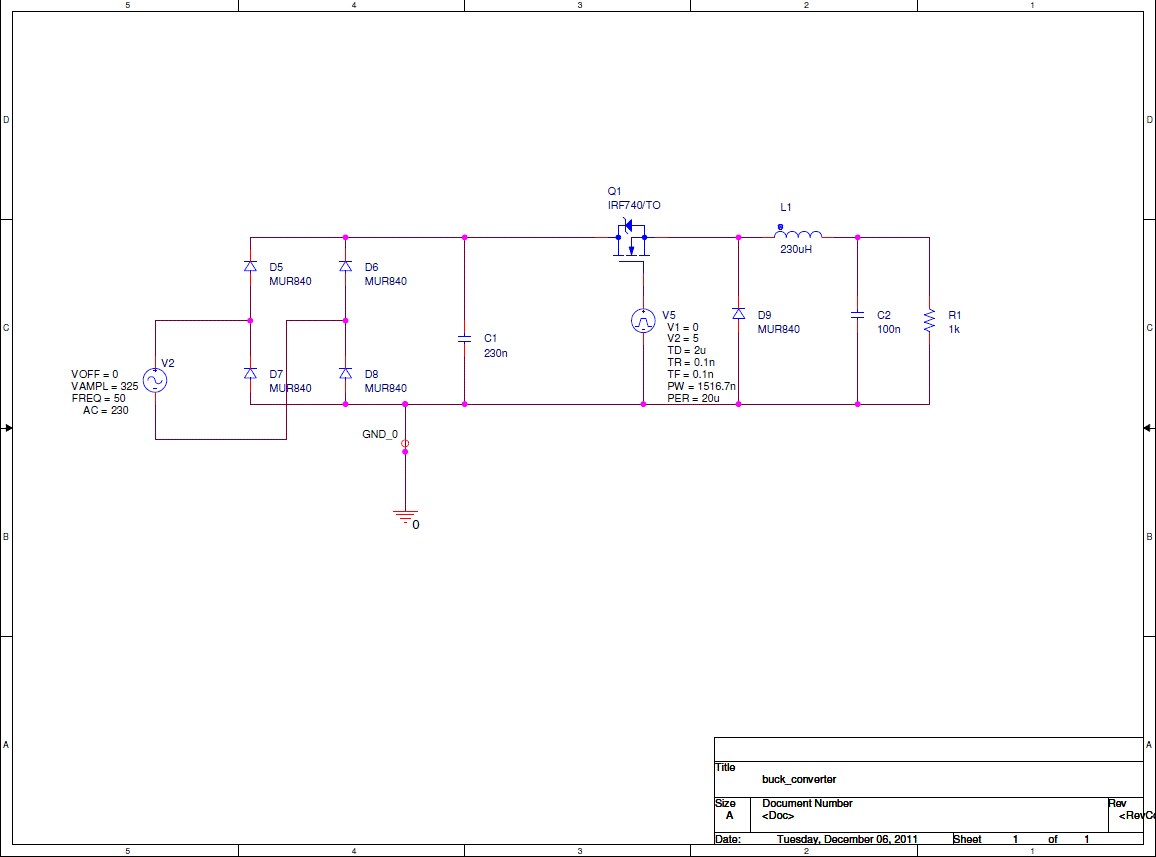This screenshot has height=857, width=1156.
Task: Click the V2 = 5 pulse property
Action: tap(683, 339)
